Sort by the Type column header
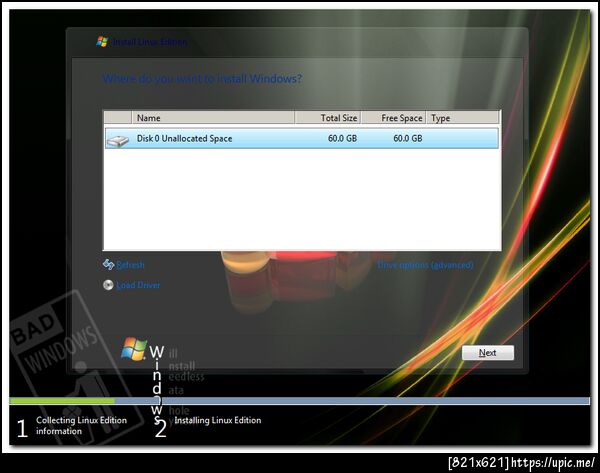 [463, 118]
